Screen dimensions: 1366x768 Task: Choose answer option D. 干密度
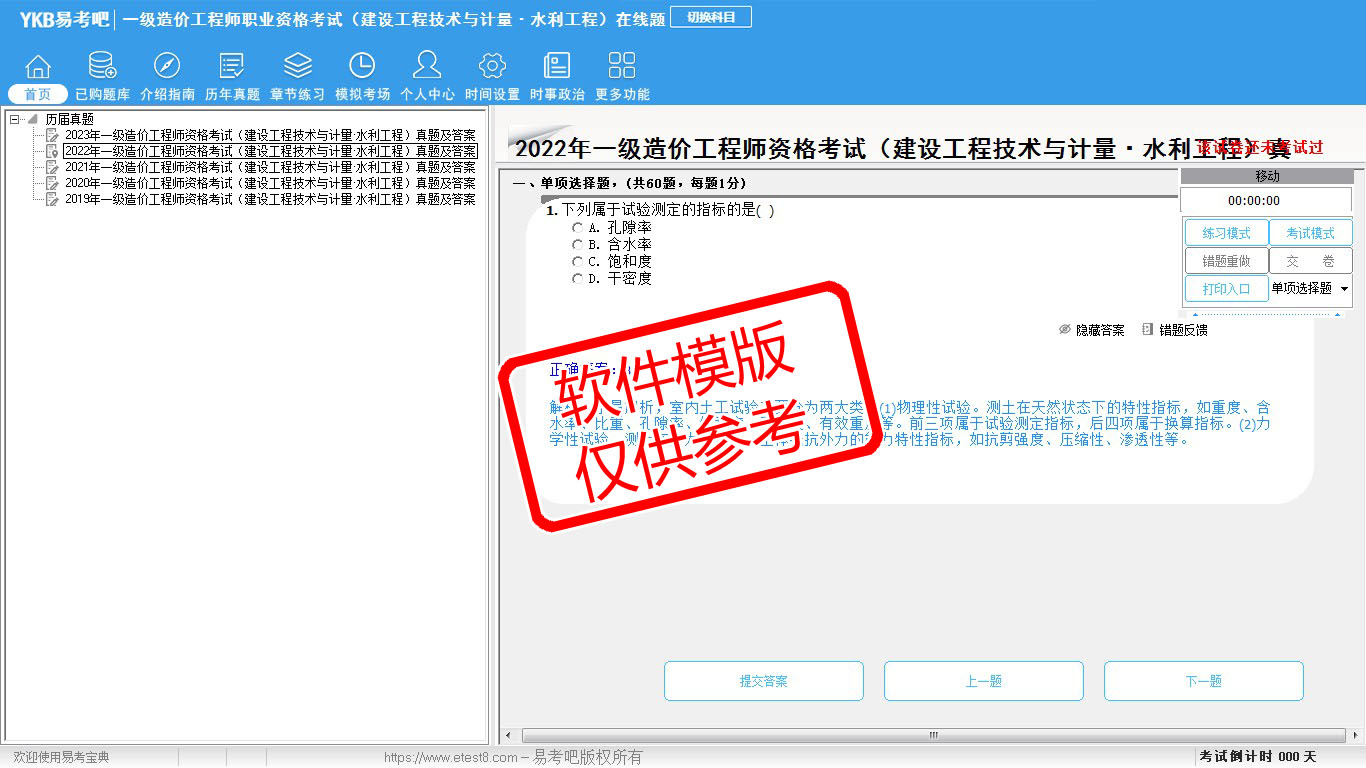(x=578, y=279)
